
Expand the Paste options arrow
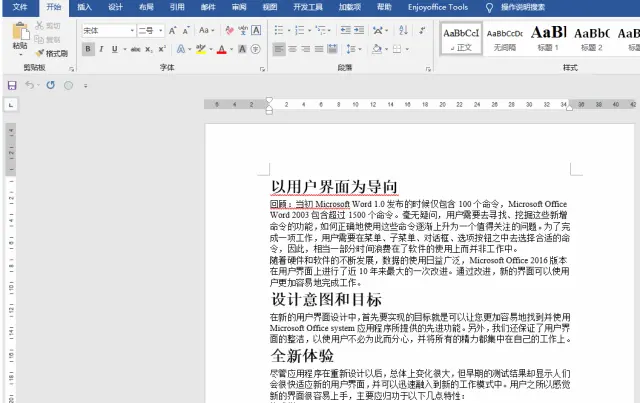click(x=20, y=54)
